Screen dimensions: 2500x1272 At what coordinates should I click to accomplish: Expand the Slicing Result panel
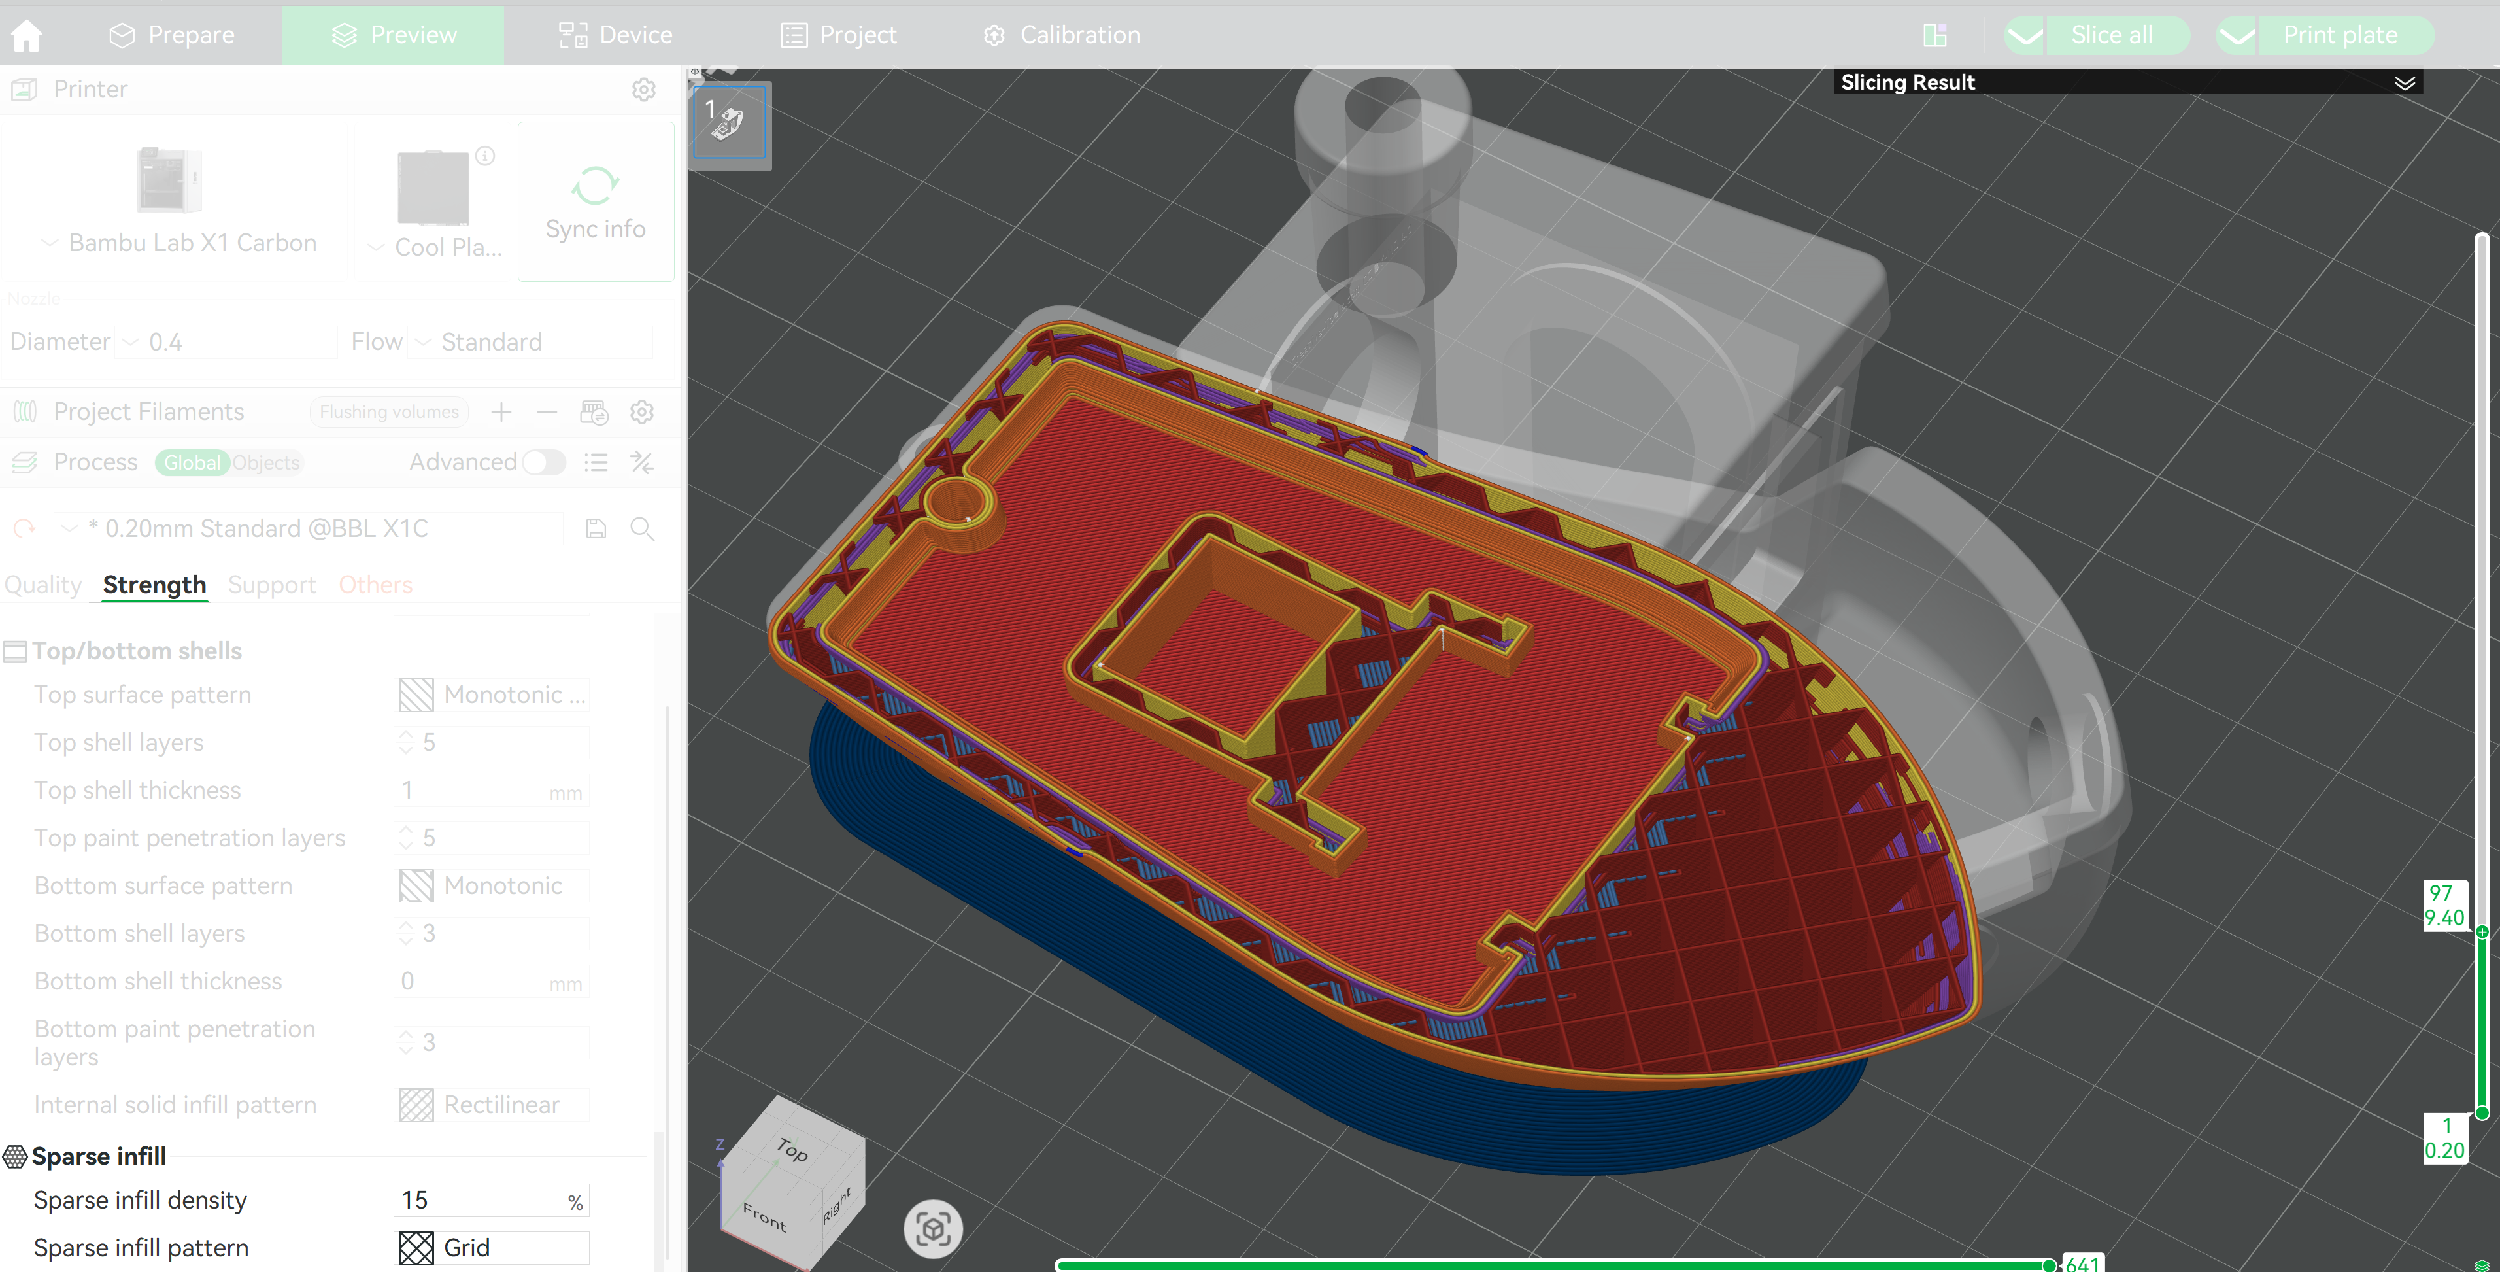point(2405,83)
